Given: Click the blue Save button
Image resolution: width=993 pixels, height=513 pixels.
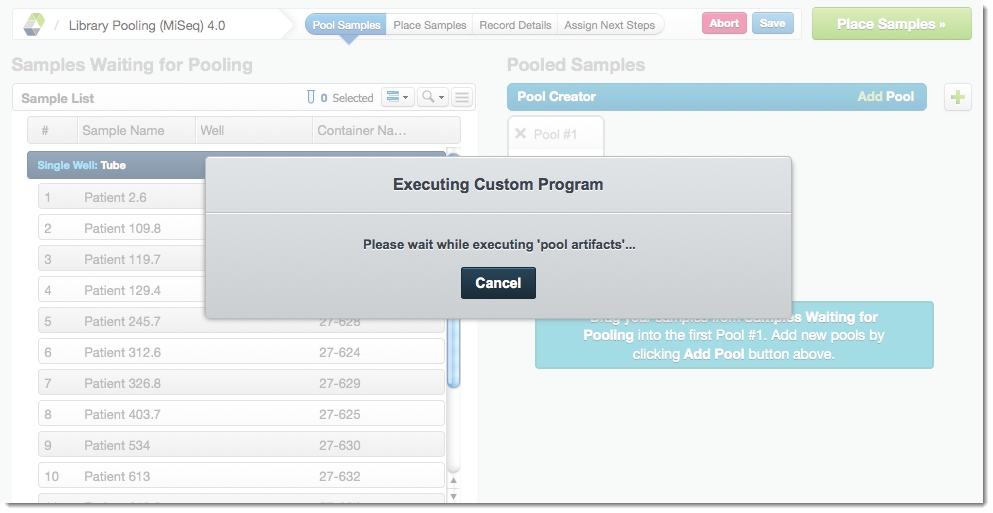Looking at the screenshot, I should [x=772, y=24].
